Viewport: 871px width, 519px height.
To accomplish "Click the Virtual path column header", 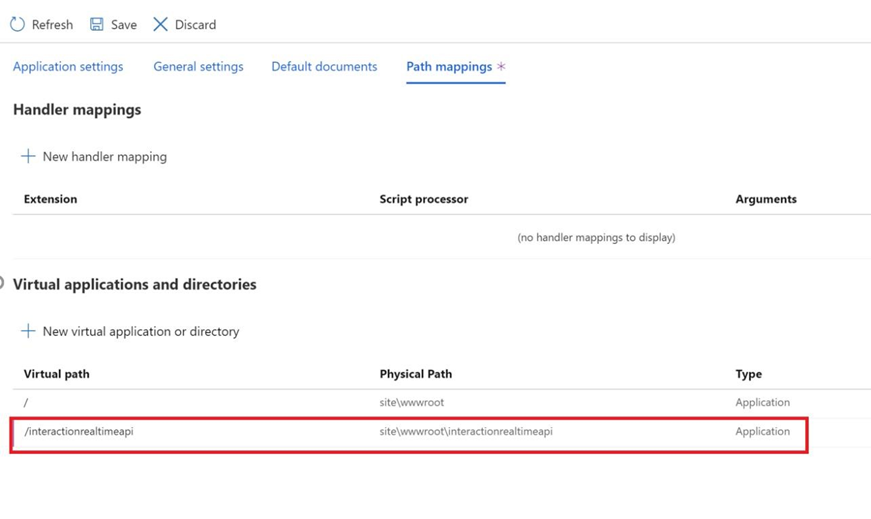I will coord(56,374).
